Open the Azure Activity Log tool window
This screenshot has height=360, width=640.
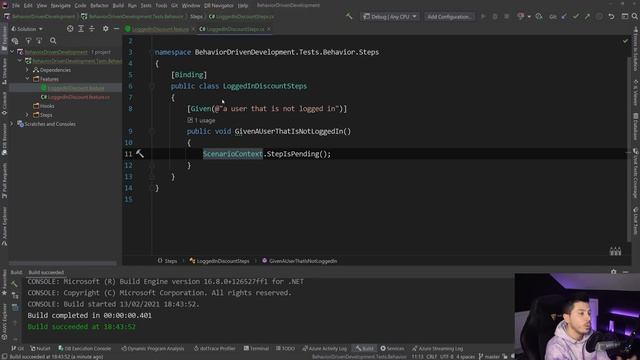[x=324, y=349]
